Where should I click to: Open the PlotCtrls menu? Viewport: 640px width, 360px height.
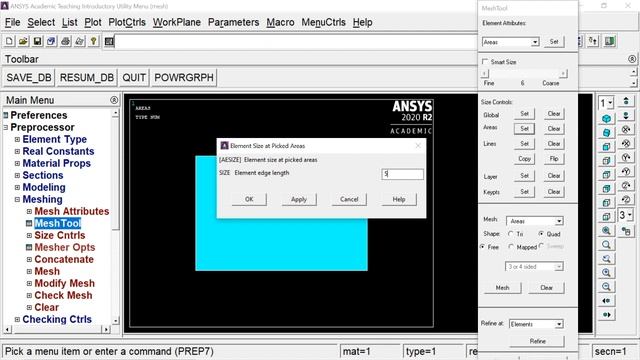[x=127, y=22]
